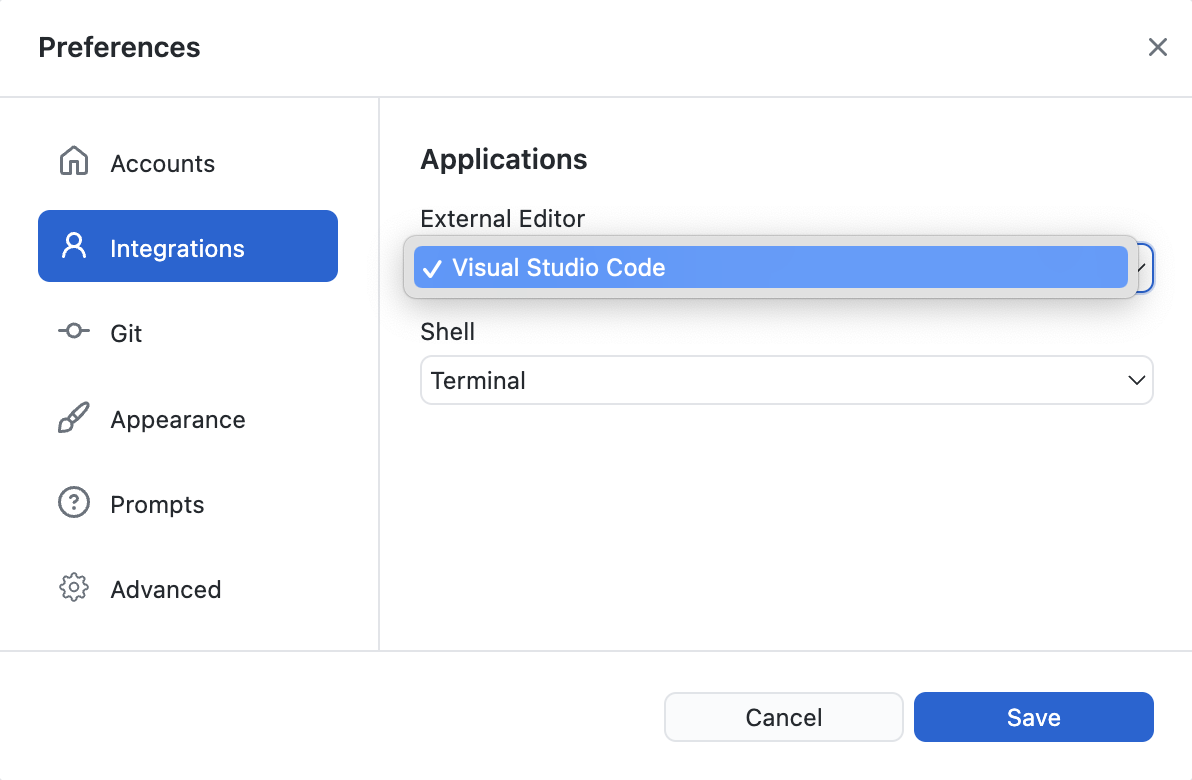Click the Advanced gear icon
The width and height of the screenshot is (1192, 780).
[x=74, y=588]
